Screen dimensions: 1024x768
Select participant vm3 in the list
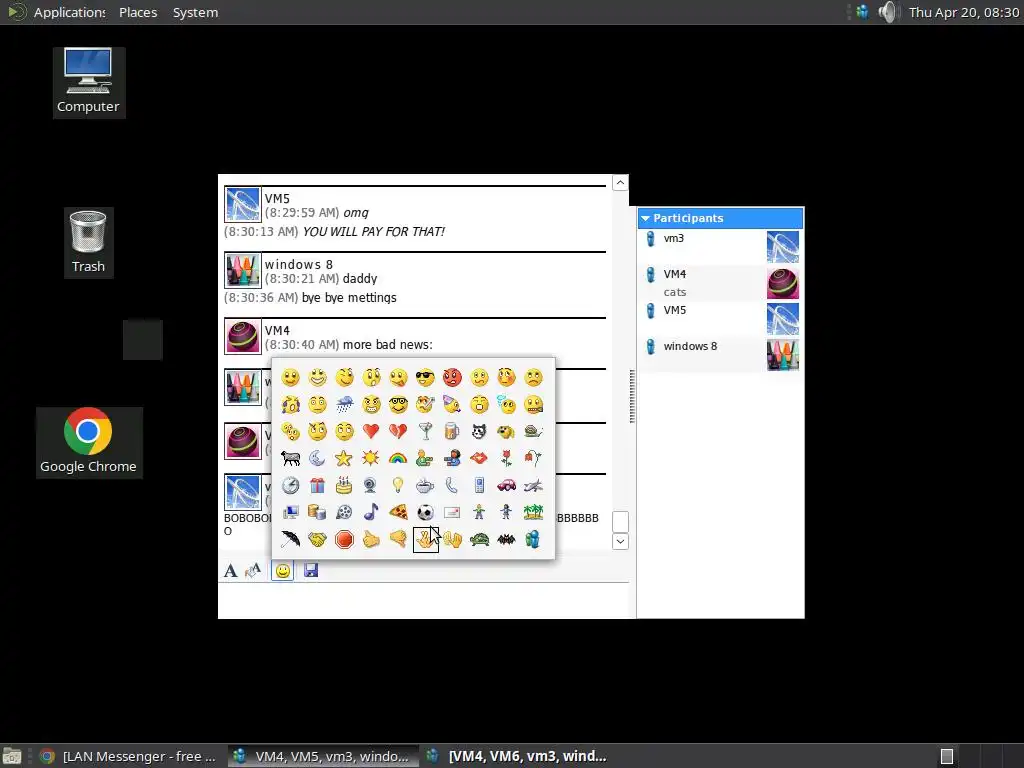click(720, 247)
